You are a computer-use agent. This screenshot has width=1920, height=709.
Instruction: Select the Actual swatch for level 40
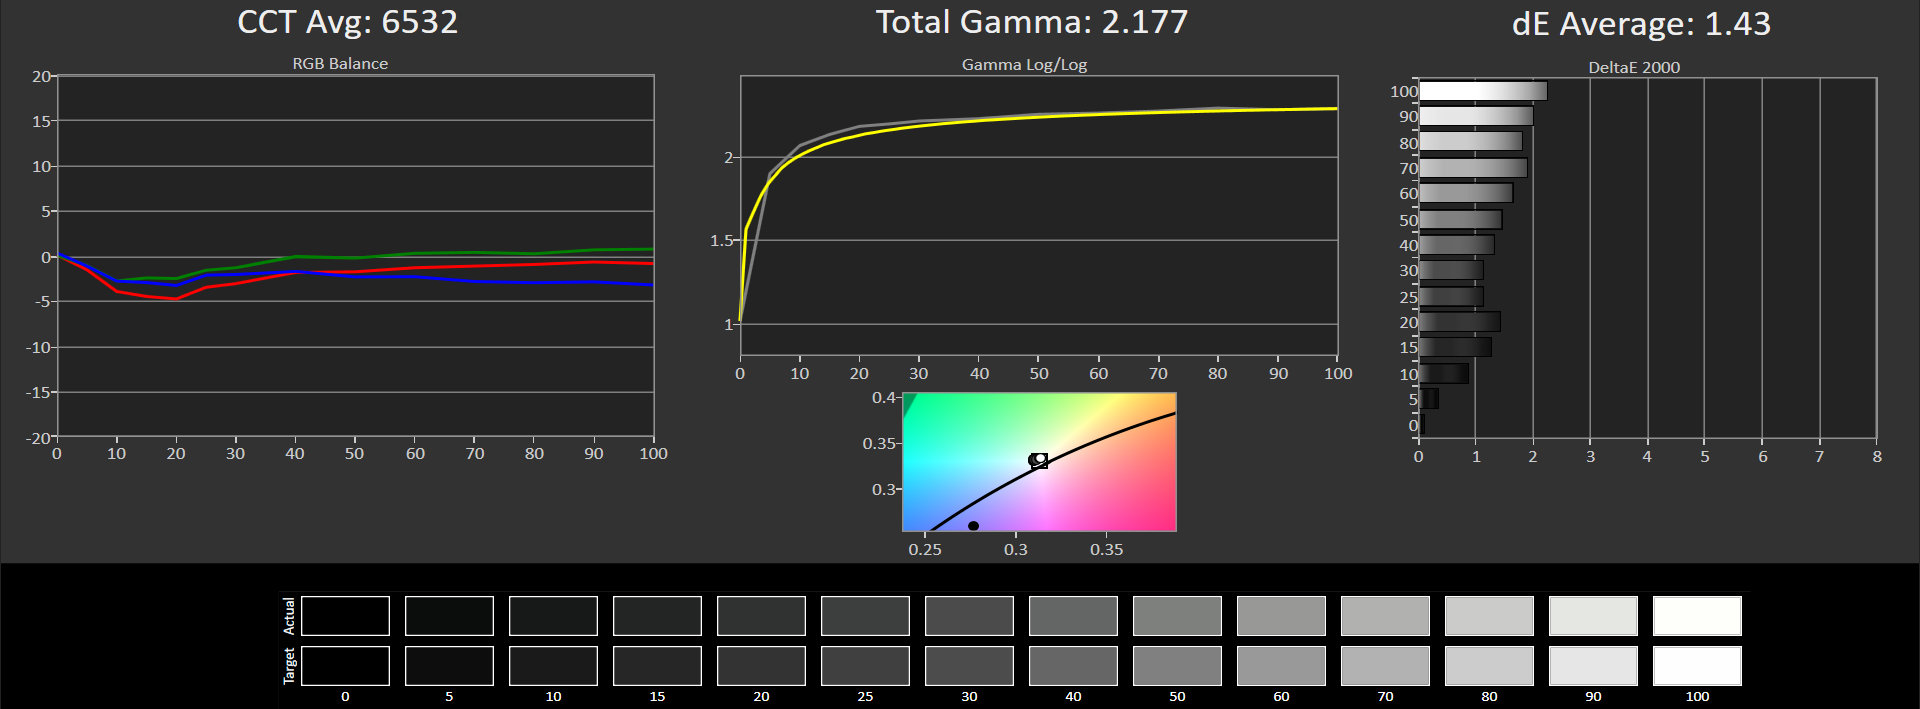click(x=1073, y=616)
